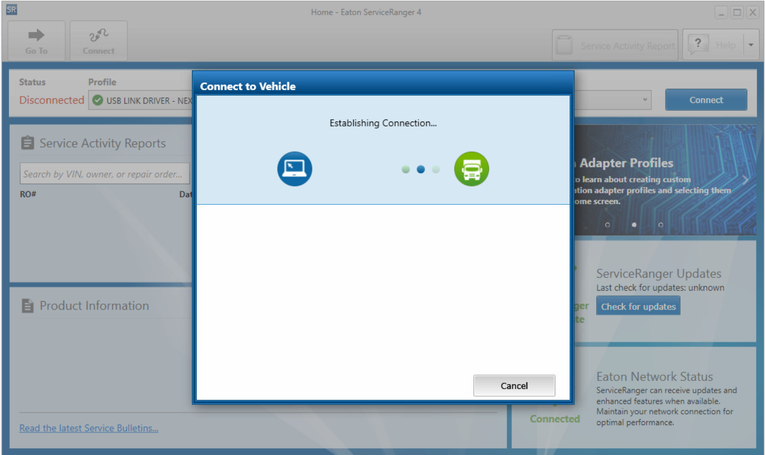
Task: Open the USB LINK DRIVER profile selector
Action: coord(140,100)
